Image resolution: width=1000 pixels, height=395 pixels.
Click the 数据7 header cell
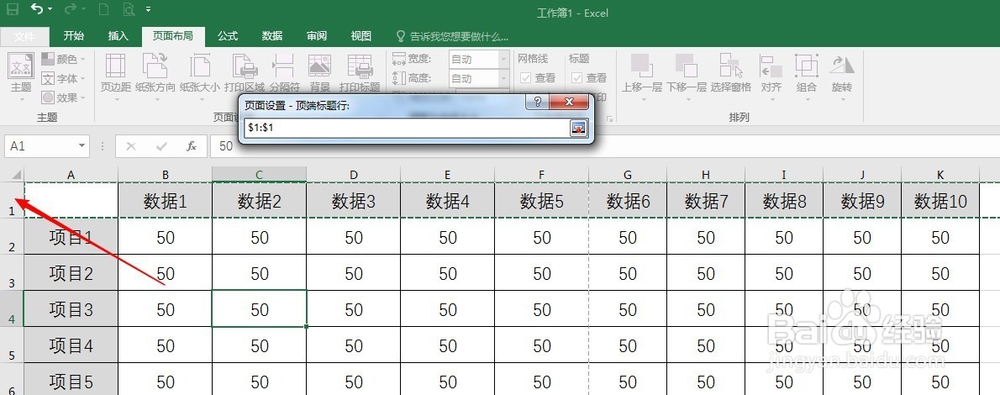(706, 201)
